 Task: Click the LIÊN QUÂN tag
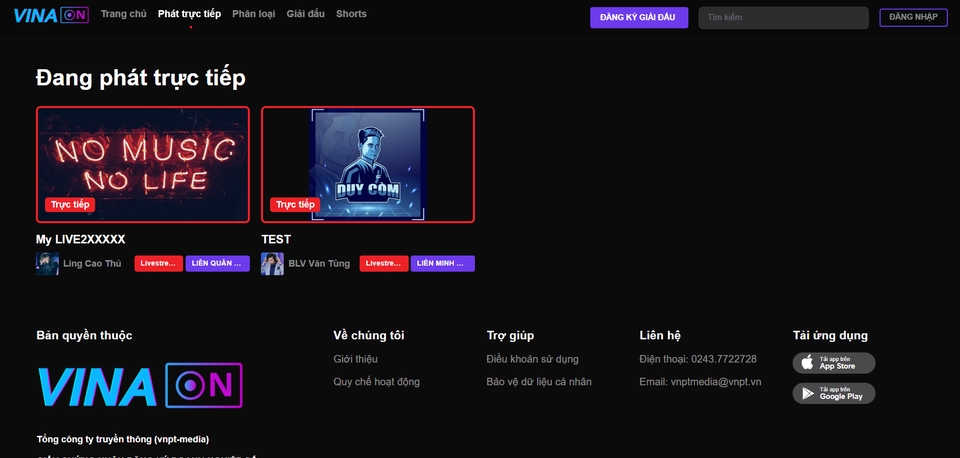217,263
